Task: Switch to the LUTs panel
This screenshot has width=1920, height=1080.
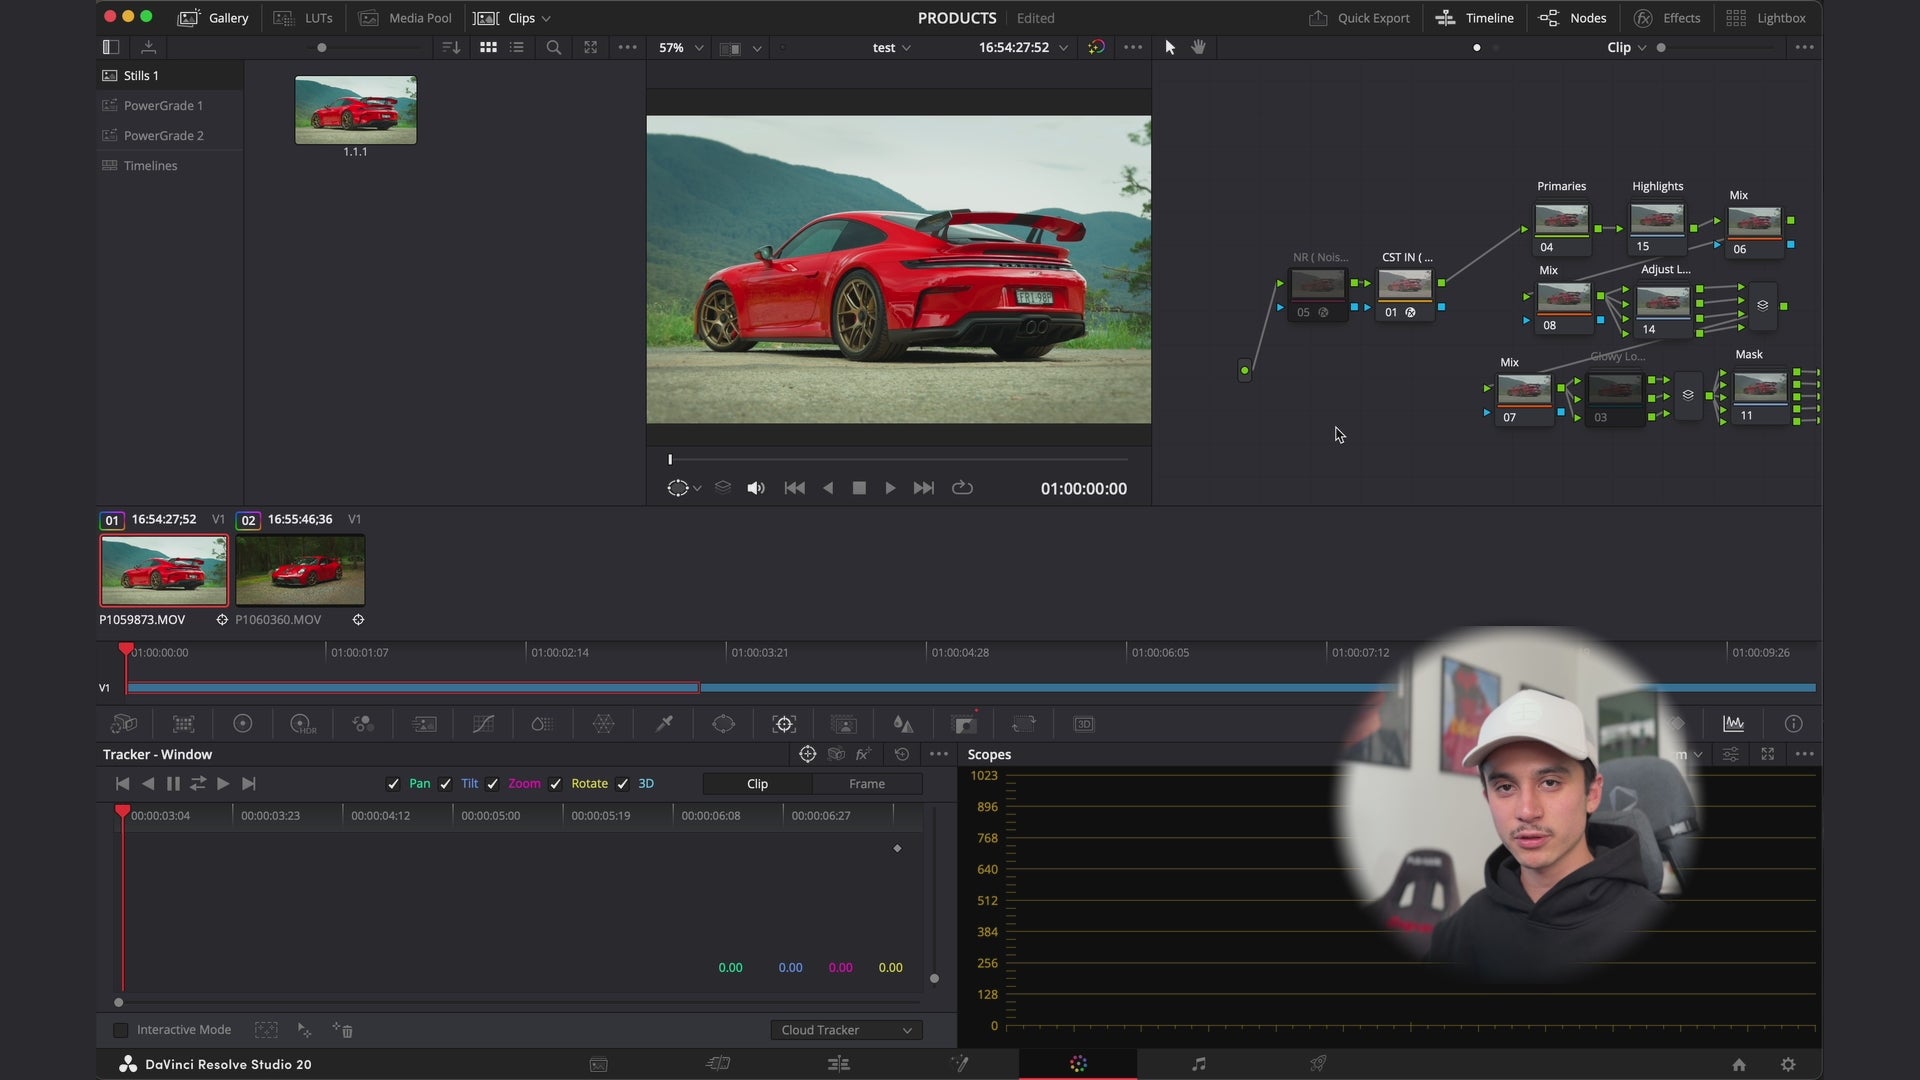Action: pos(305,17)
